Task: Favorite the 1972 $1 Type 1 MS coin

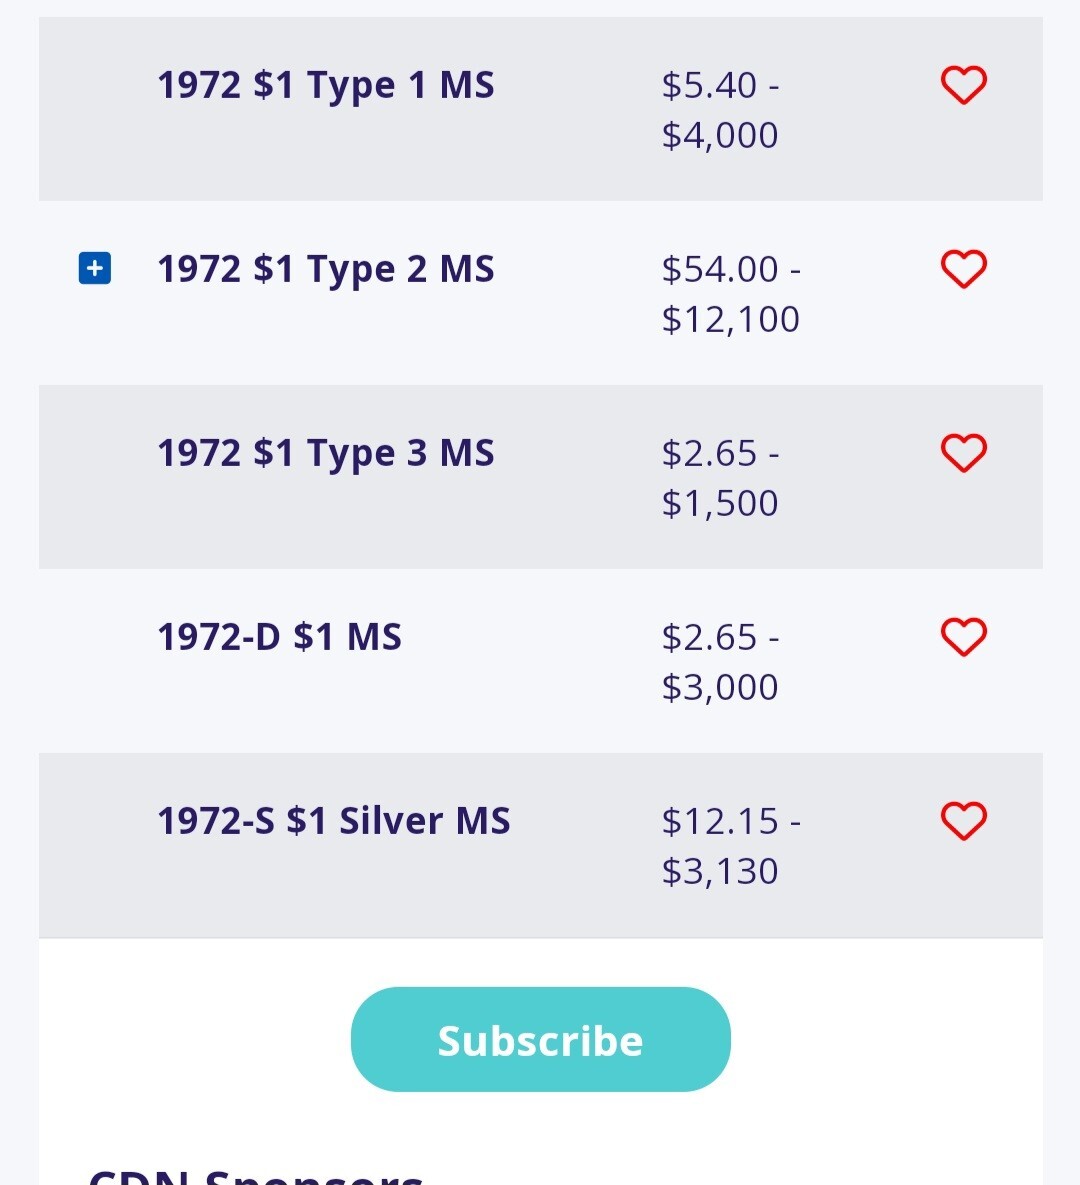Action: (x=964, y=85)
